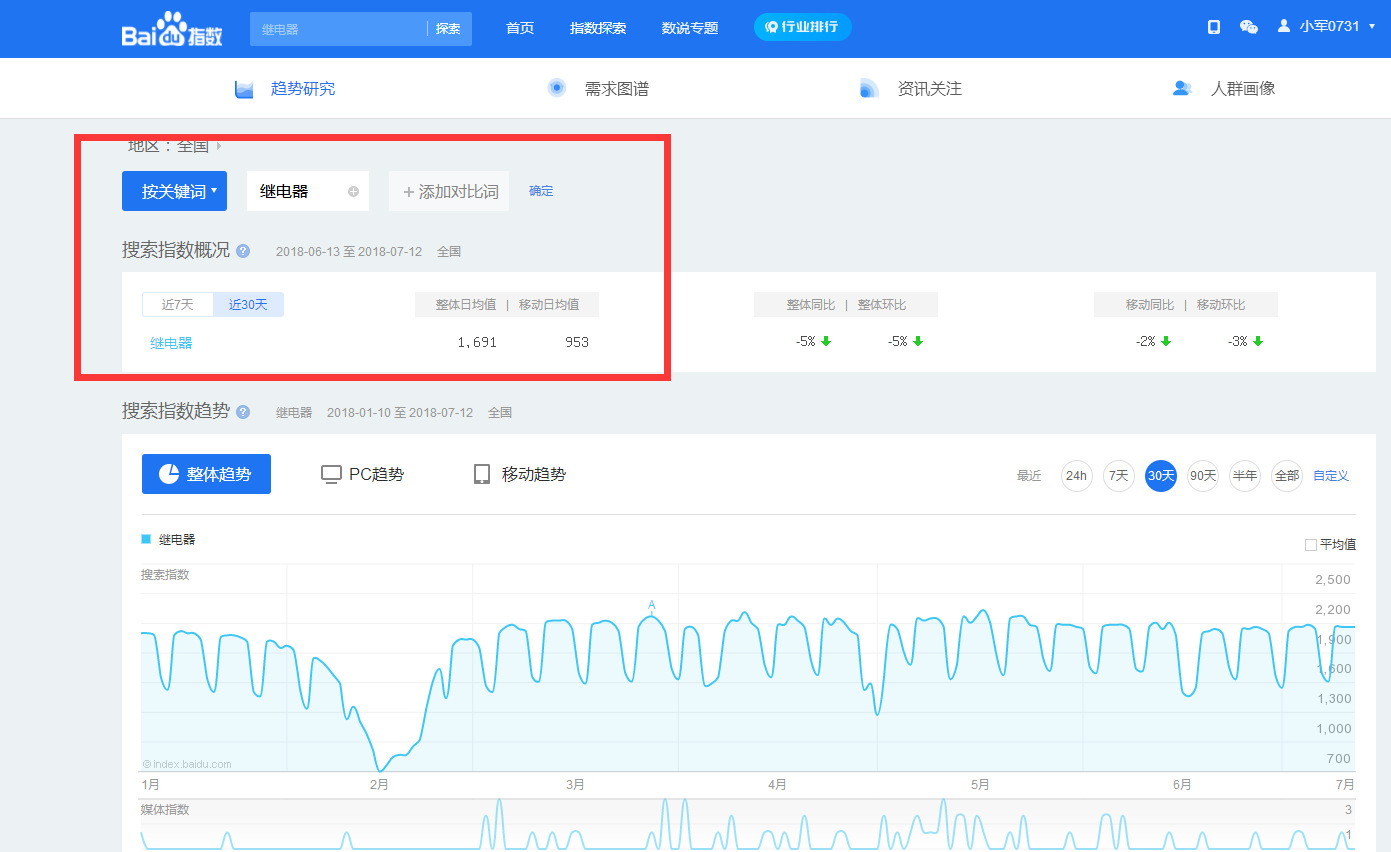This screenshot has width=1391, height=852.
Task: Expand the account dropdown arrow after 小军0731
Action: (x=1372, y=27)
